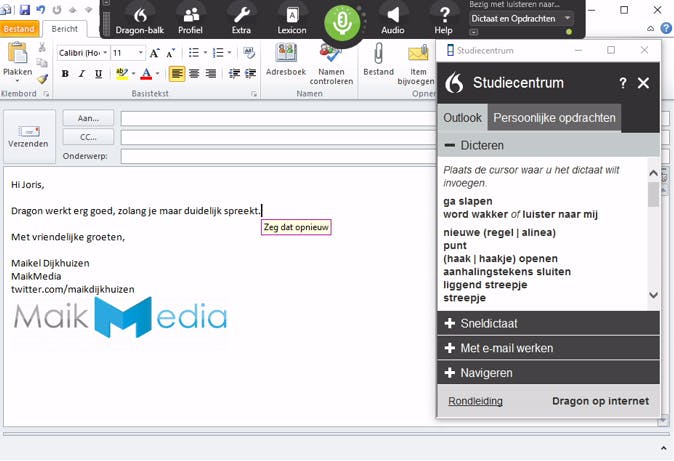Toggle underline formatting
This screenshot has width=674, height=461.
click(98, 74)
